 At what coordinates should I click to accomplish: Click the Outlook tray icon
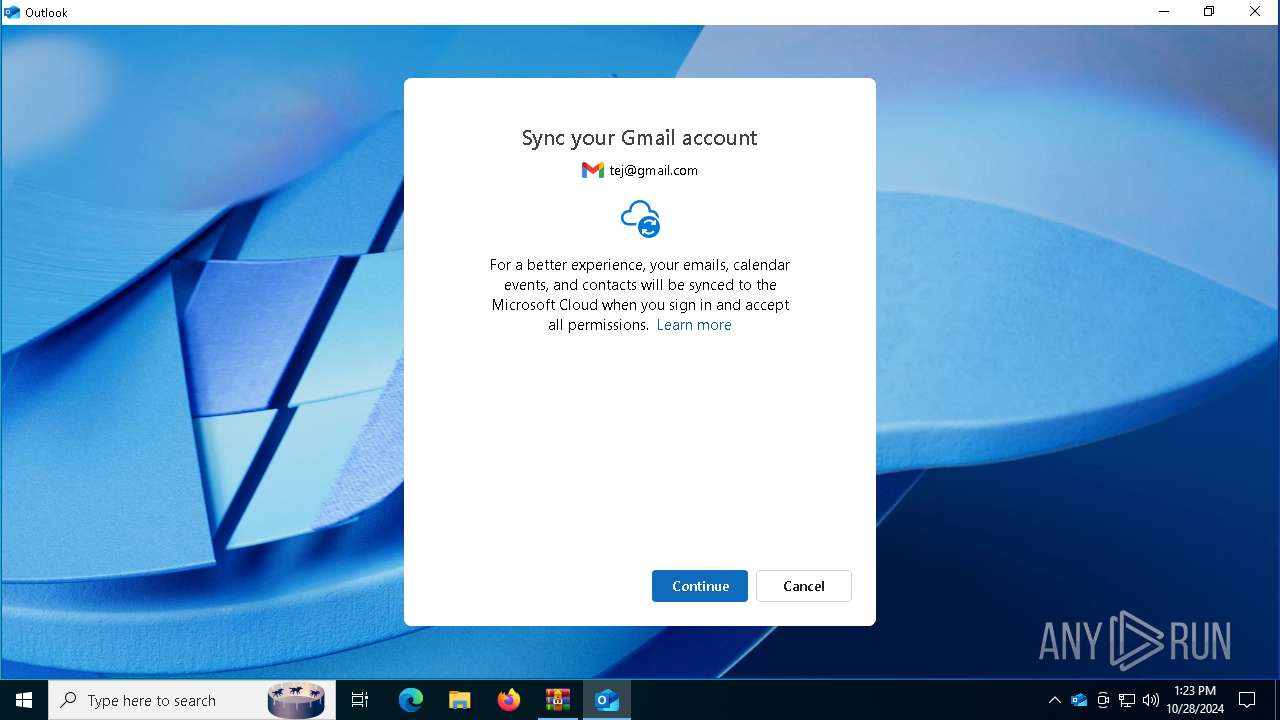coord(1079,700)
